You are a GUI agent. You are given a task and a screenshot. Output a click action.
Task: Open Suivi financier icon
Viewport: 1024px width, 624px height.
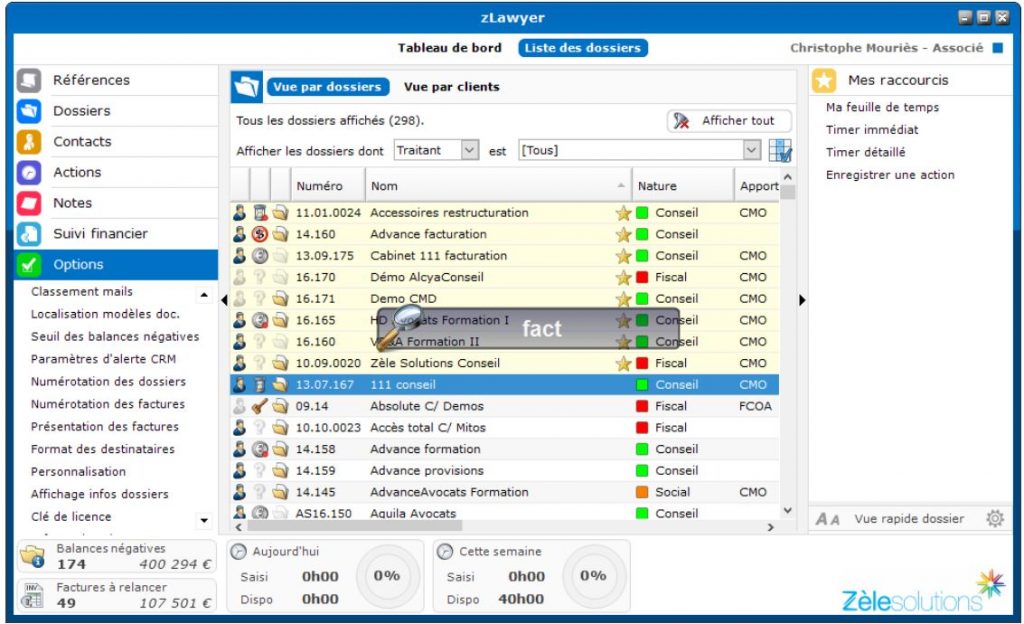click(x=29, y=235)
